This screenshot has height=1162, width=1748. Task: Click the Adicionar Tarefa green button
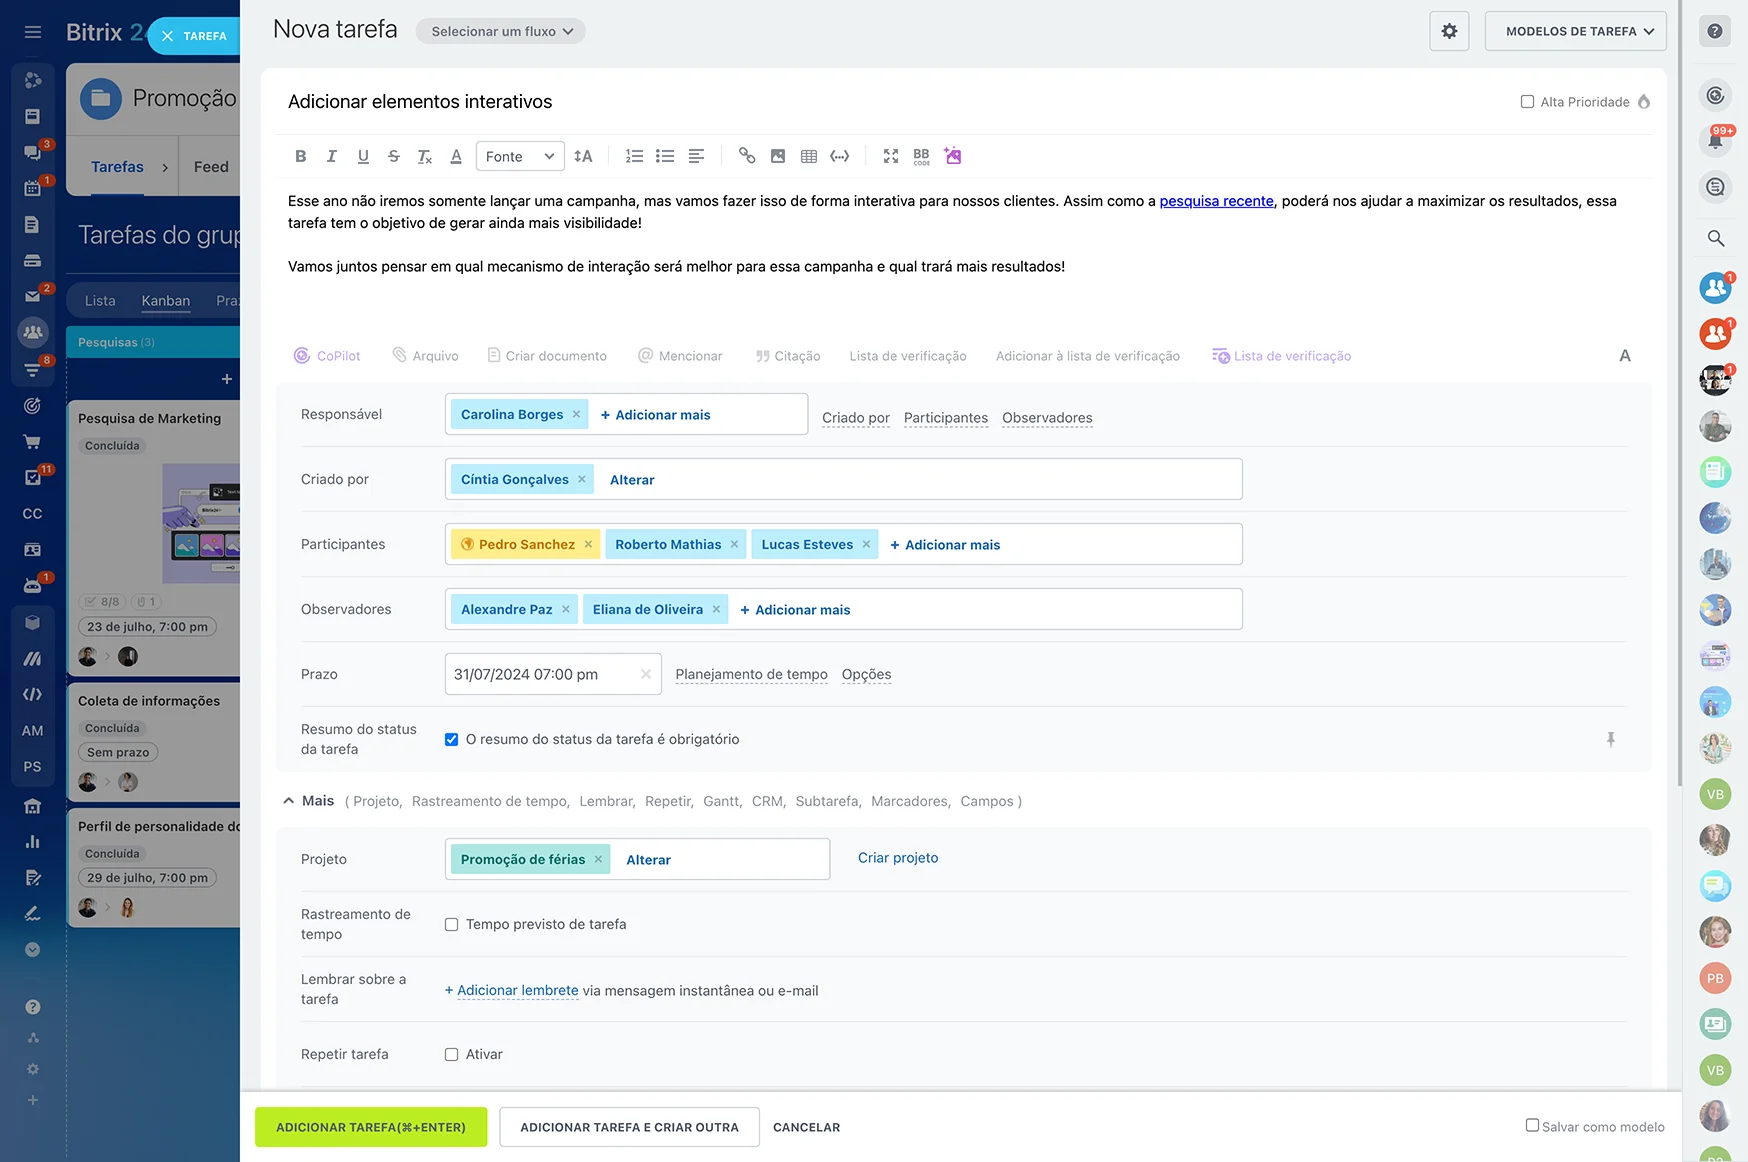click(x=371, y=1127)
